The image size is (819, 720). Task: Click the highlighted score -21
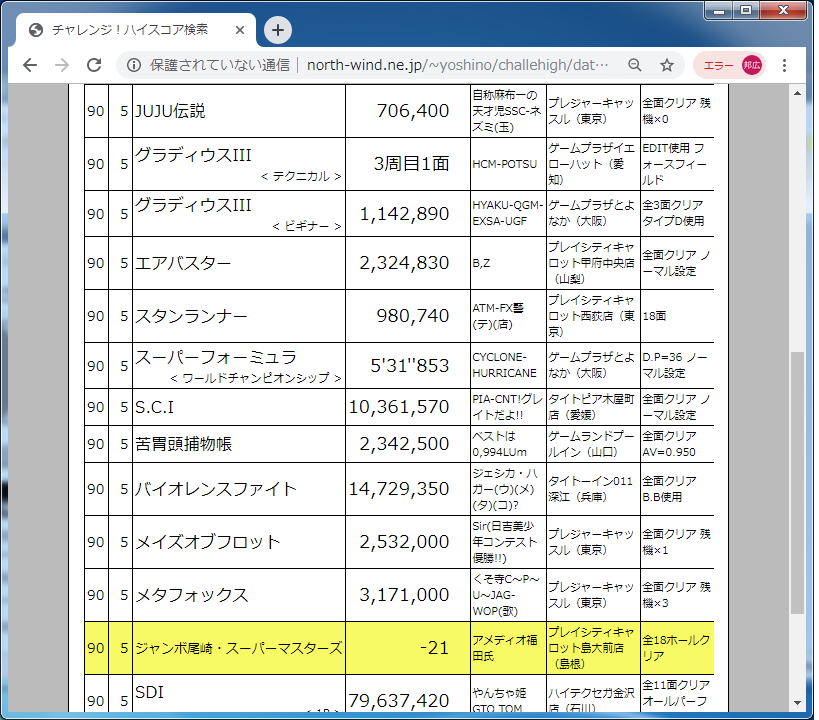click(x=435, y=648)
